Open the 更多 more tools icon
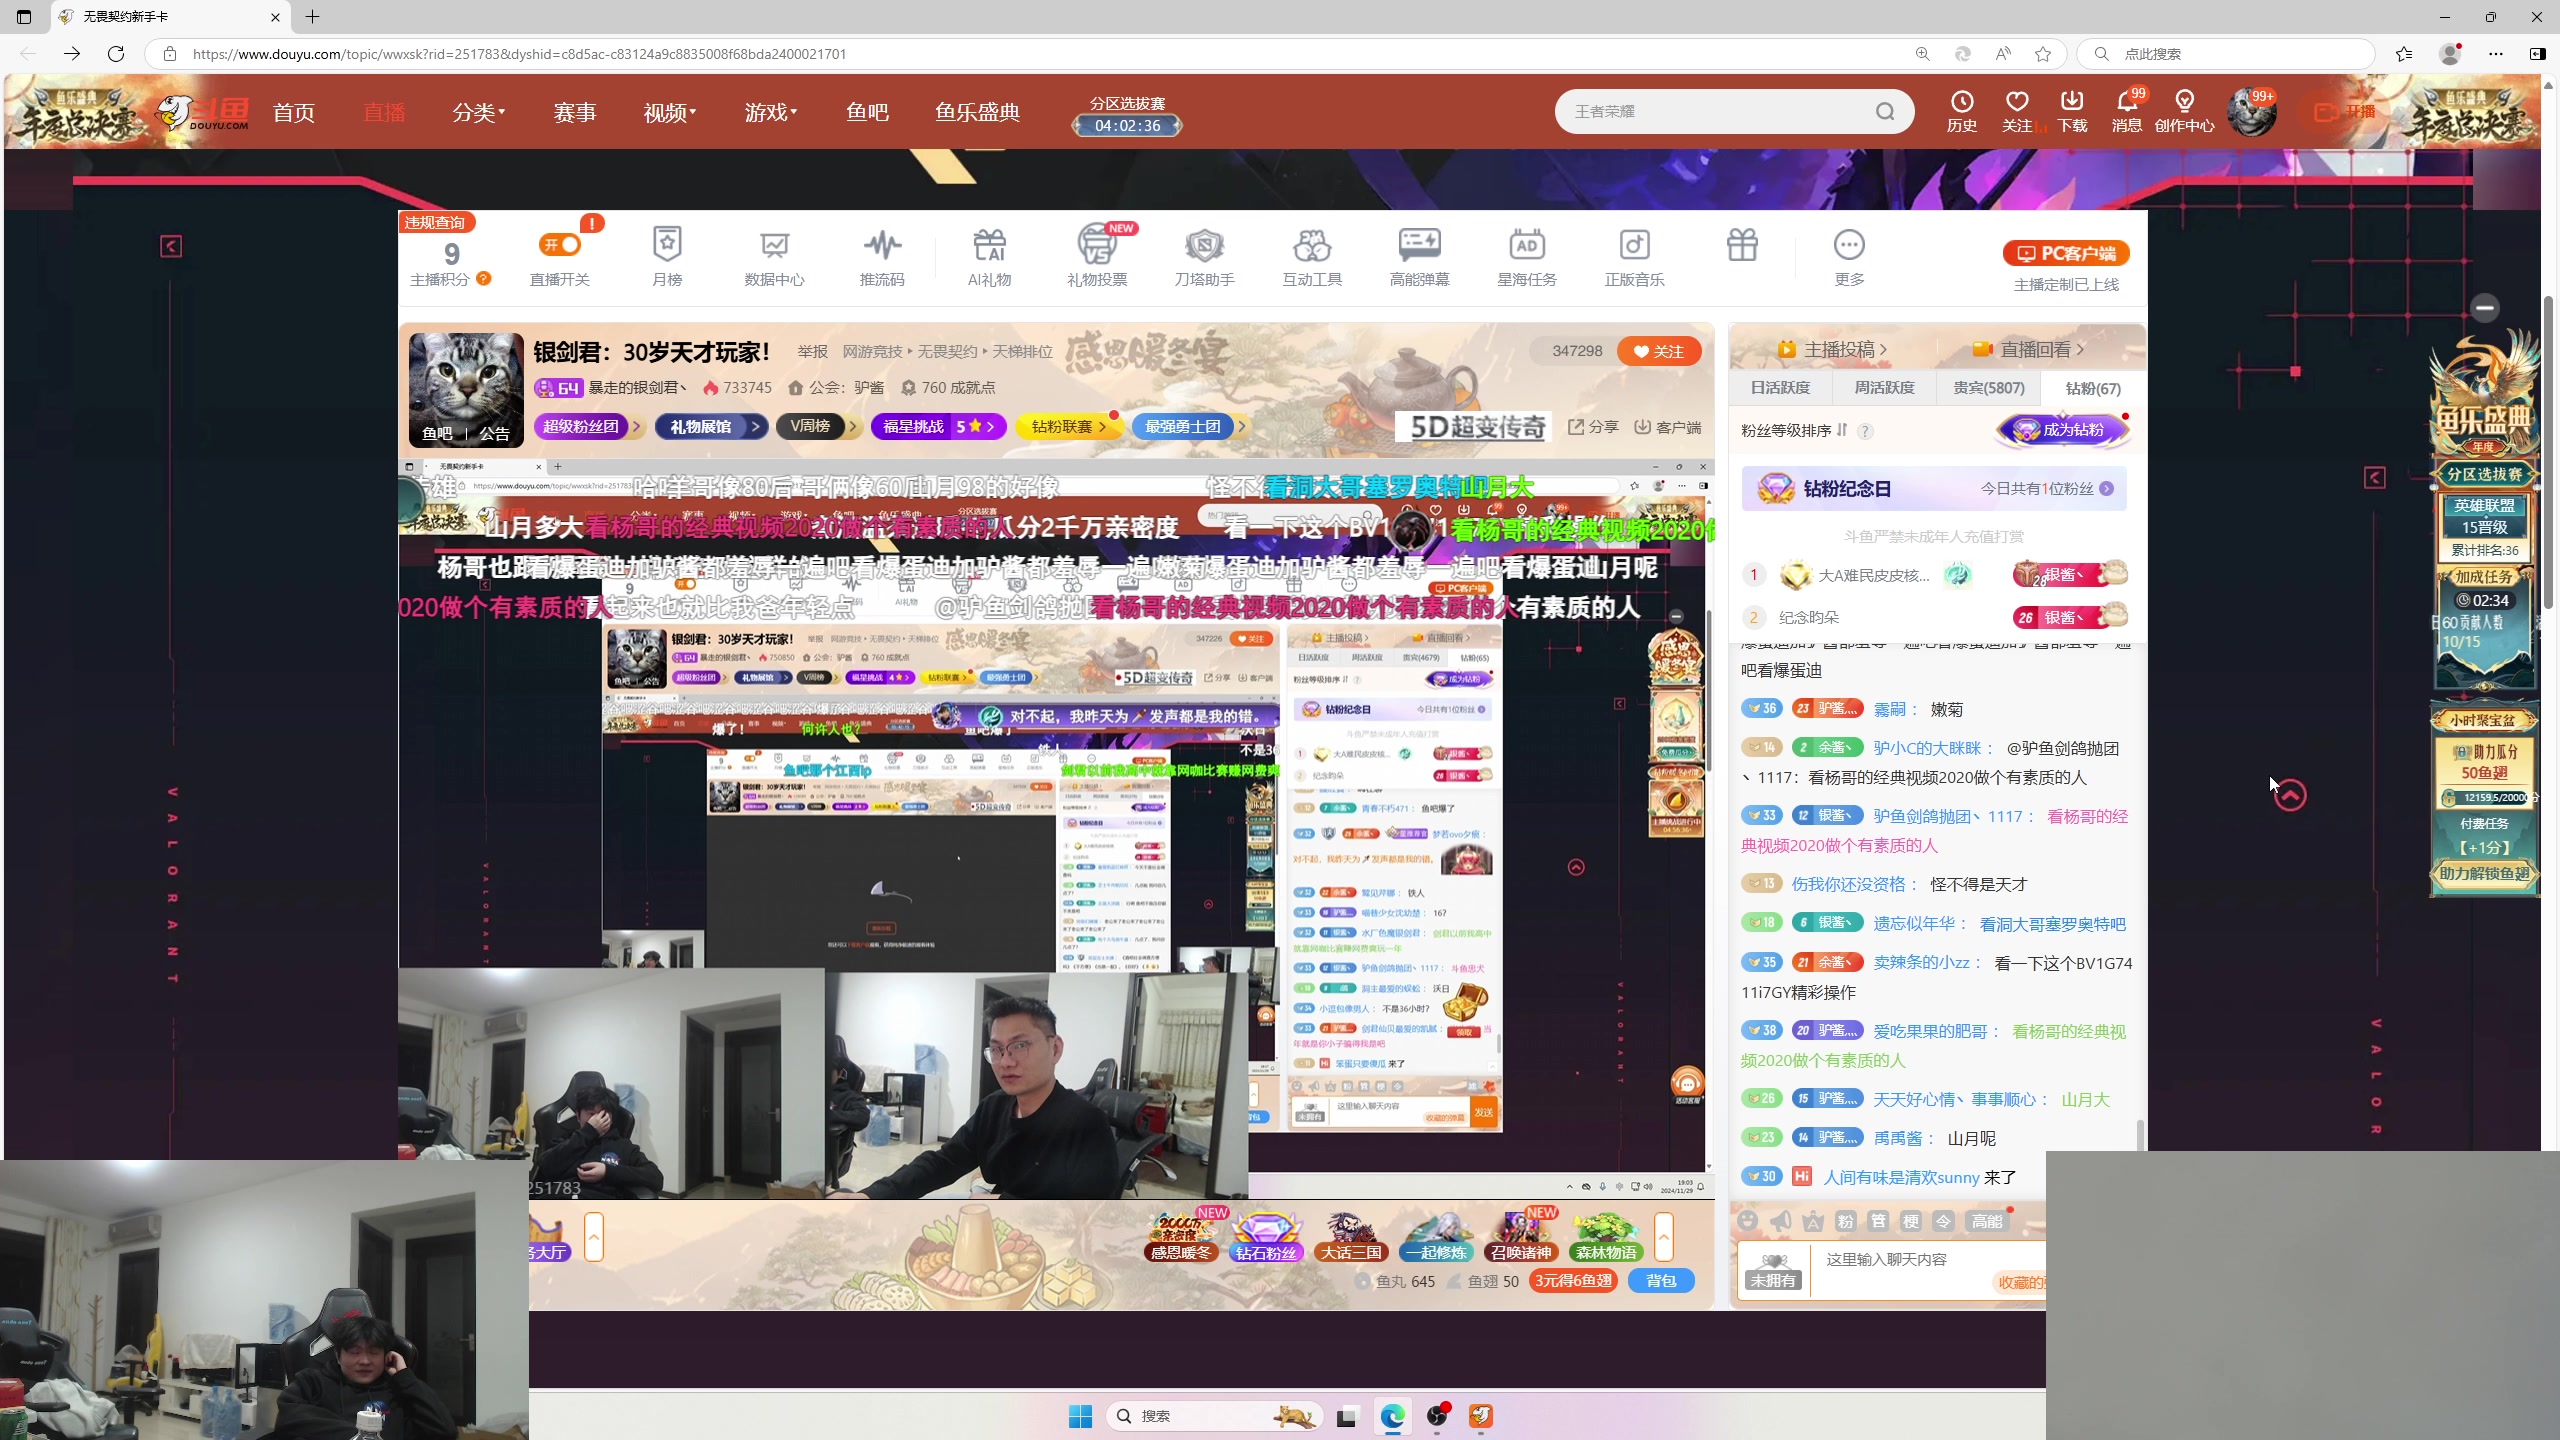The image size is (2560, 1440). [x=1849, y=257]
